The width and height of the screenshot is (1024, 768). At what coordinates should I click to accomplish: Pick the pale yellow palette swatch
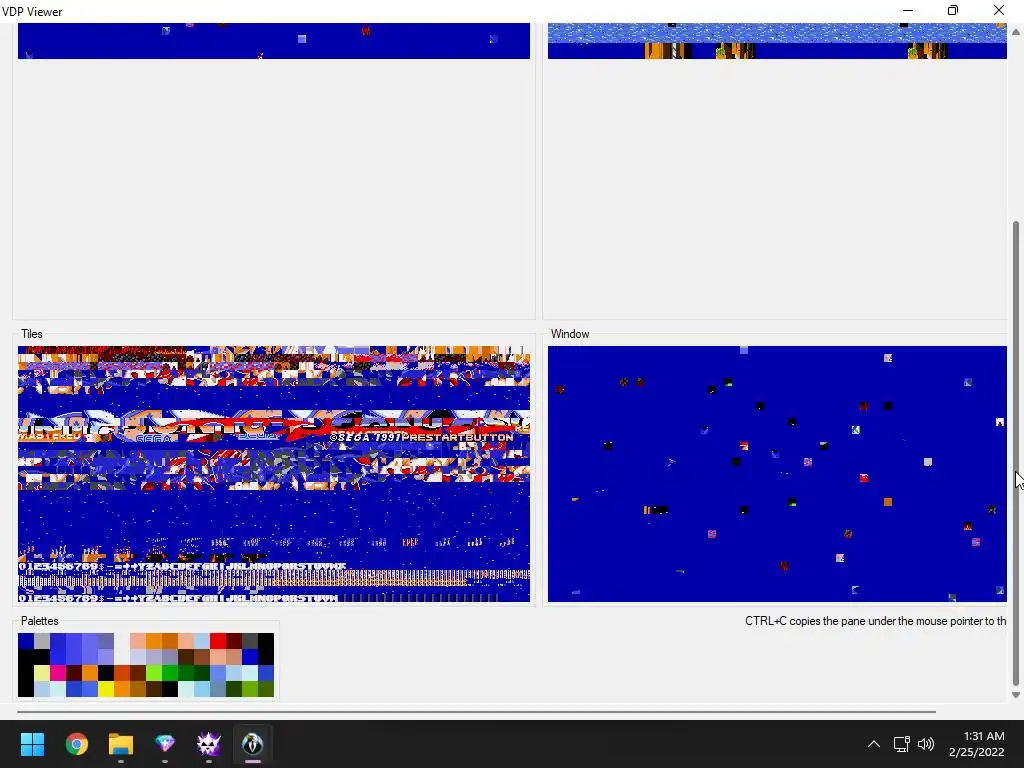click(42, 673)
